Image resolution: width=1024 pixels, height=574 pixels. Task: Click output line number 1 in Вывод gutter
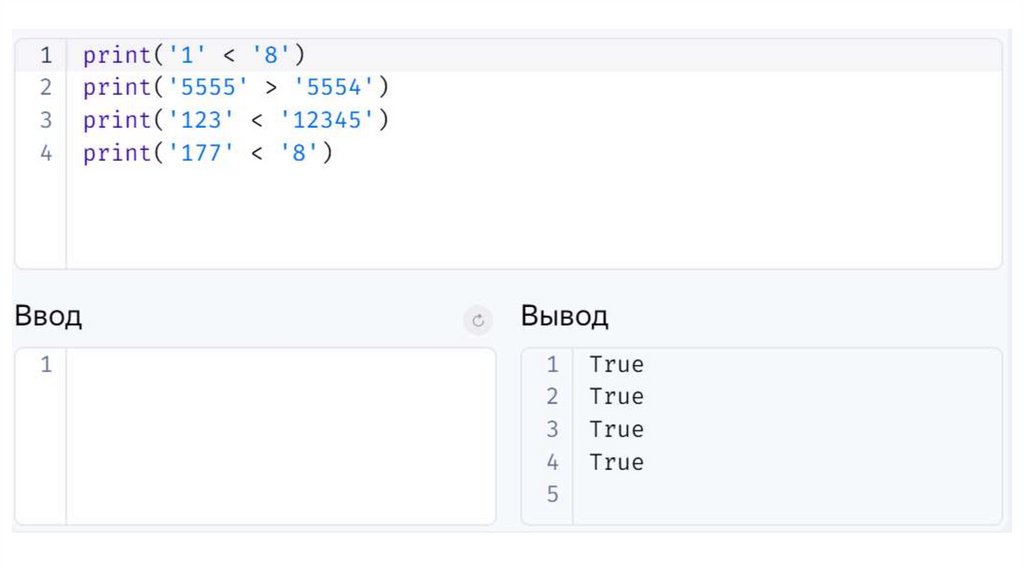click(552, 365)
